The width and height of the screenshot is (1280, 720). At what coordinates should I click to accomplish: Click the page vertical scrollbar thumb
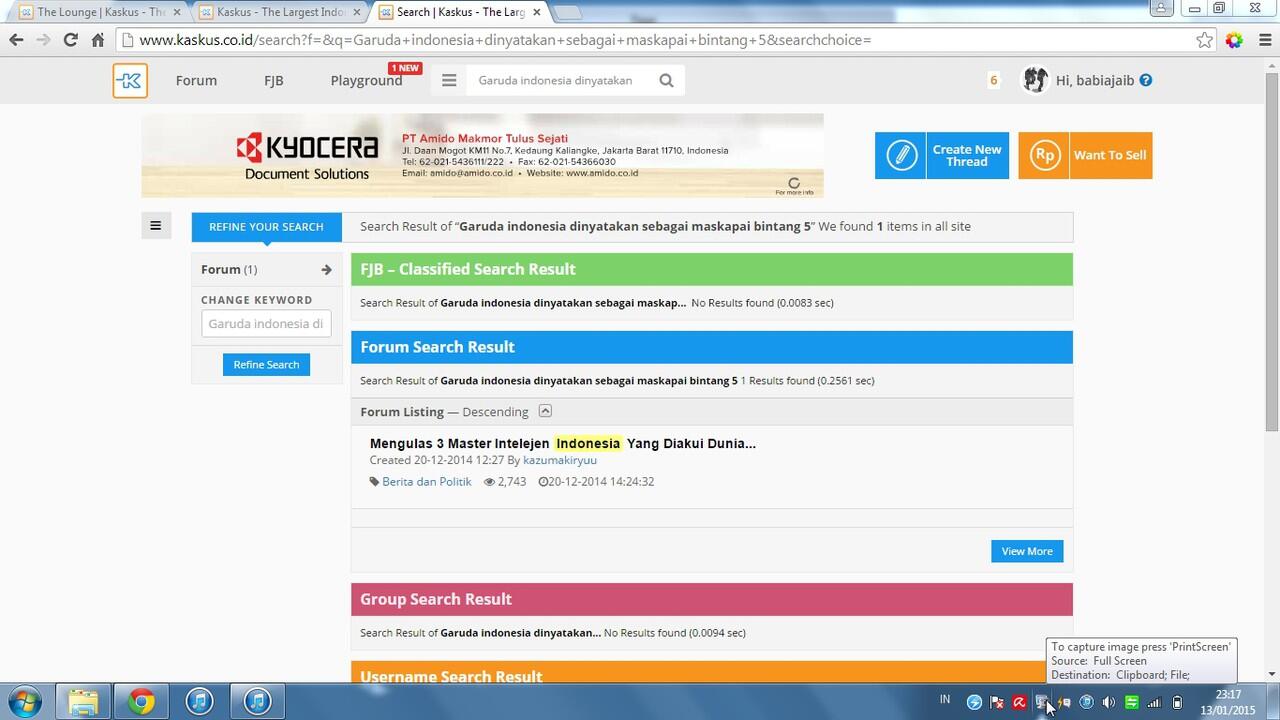[1272, 252]
